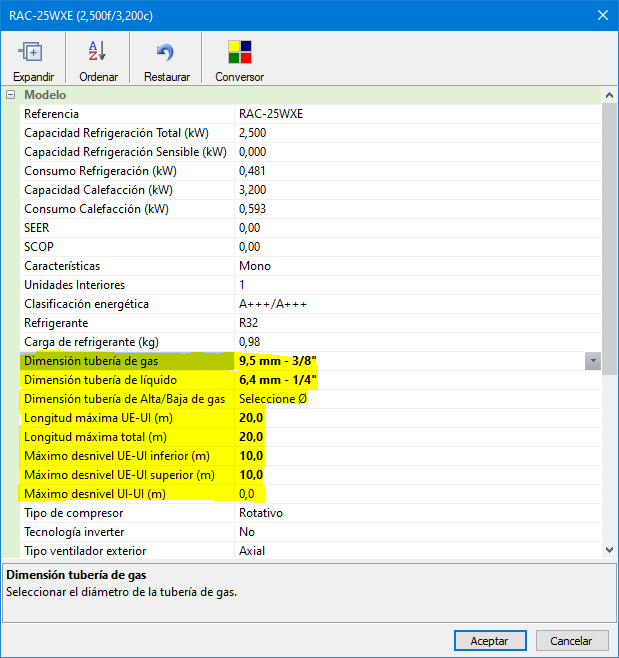
Task: Collapse the Modelo section
Action: 10,95
